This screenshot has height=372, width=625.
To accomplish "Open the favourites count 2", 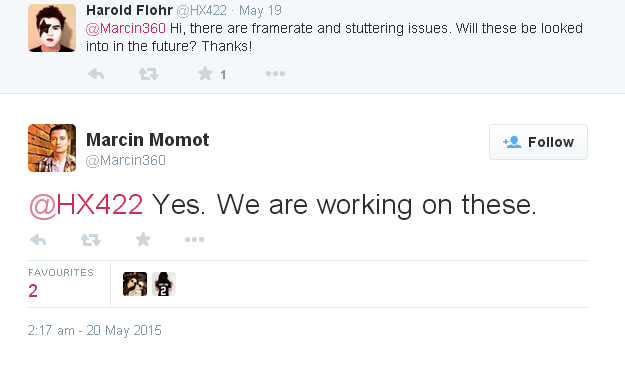I will point(33,291).
